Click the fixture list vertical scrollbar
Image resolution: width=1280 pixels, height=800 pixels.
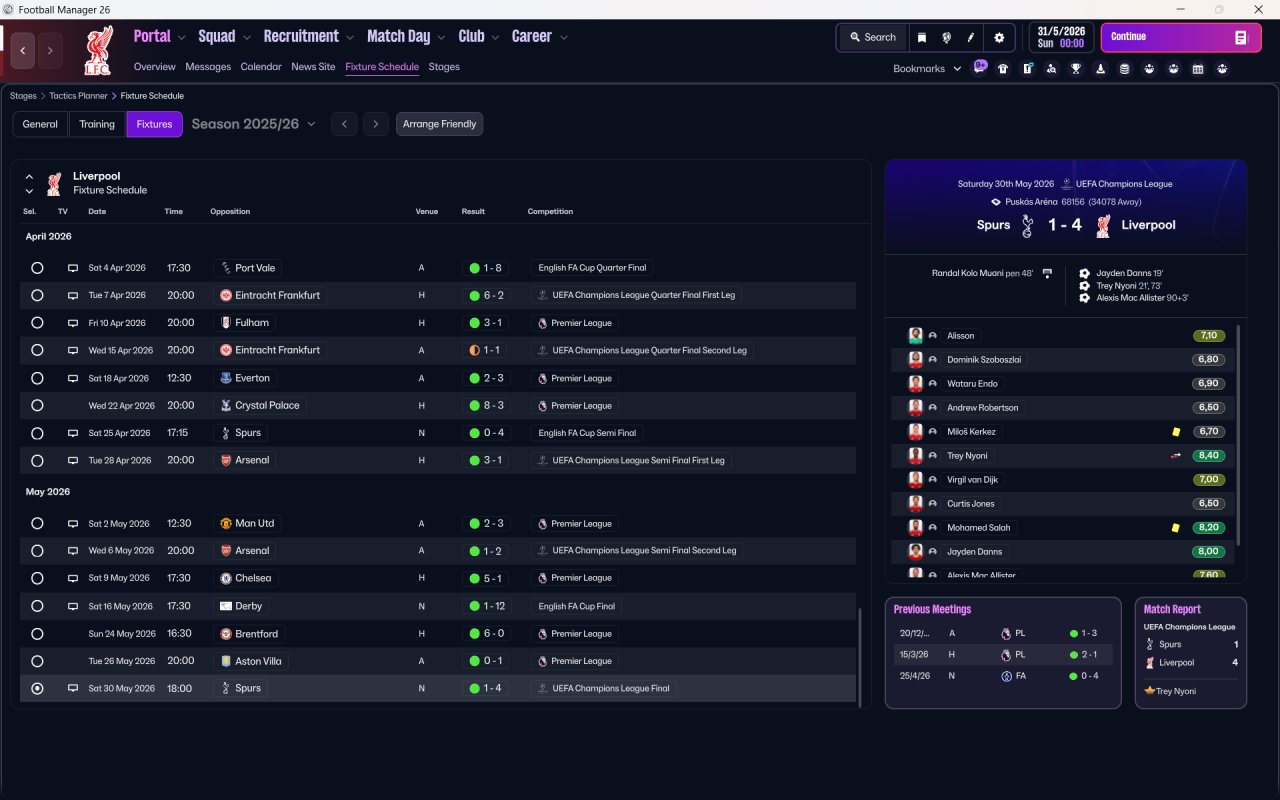[x=859, y=655]
